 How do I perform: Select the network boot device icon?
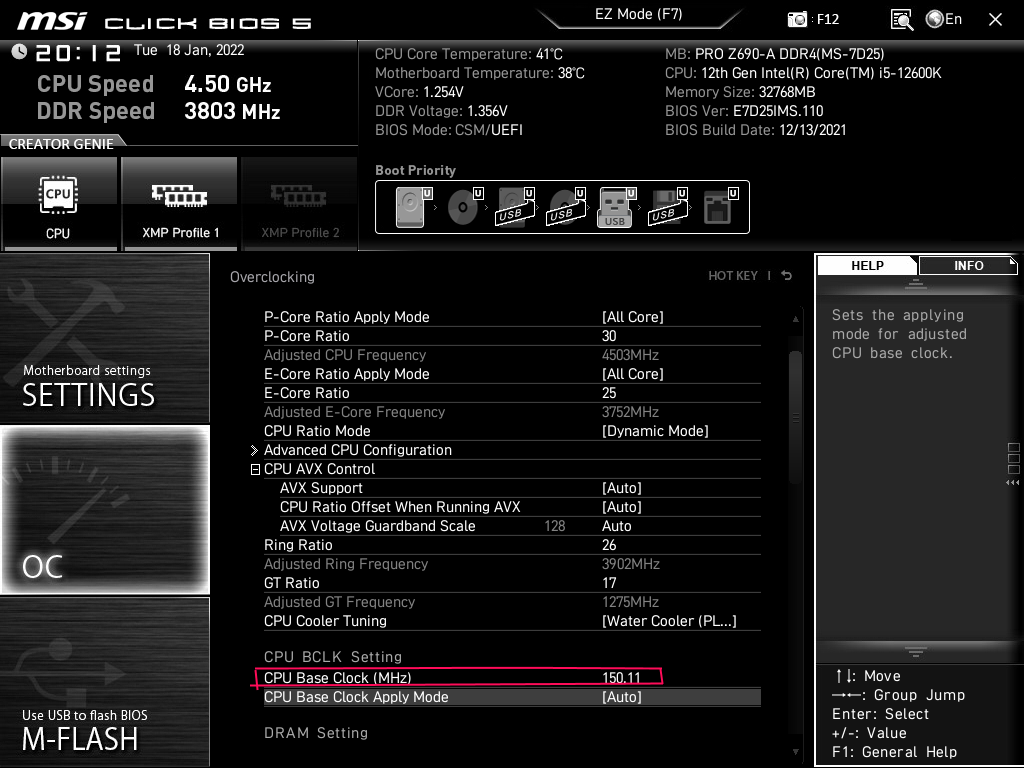(x=720, y=206)
